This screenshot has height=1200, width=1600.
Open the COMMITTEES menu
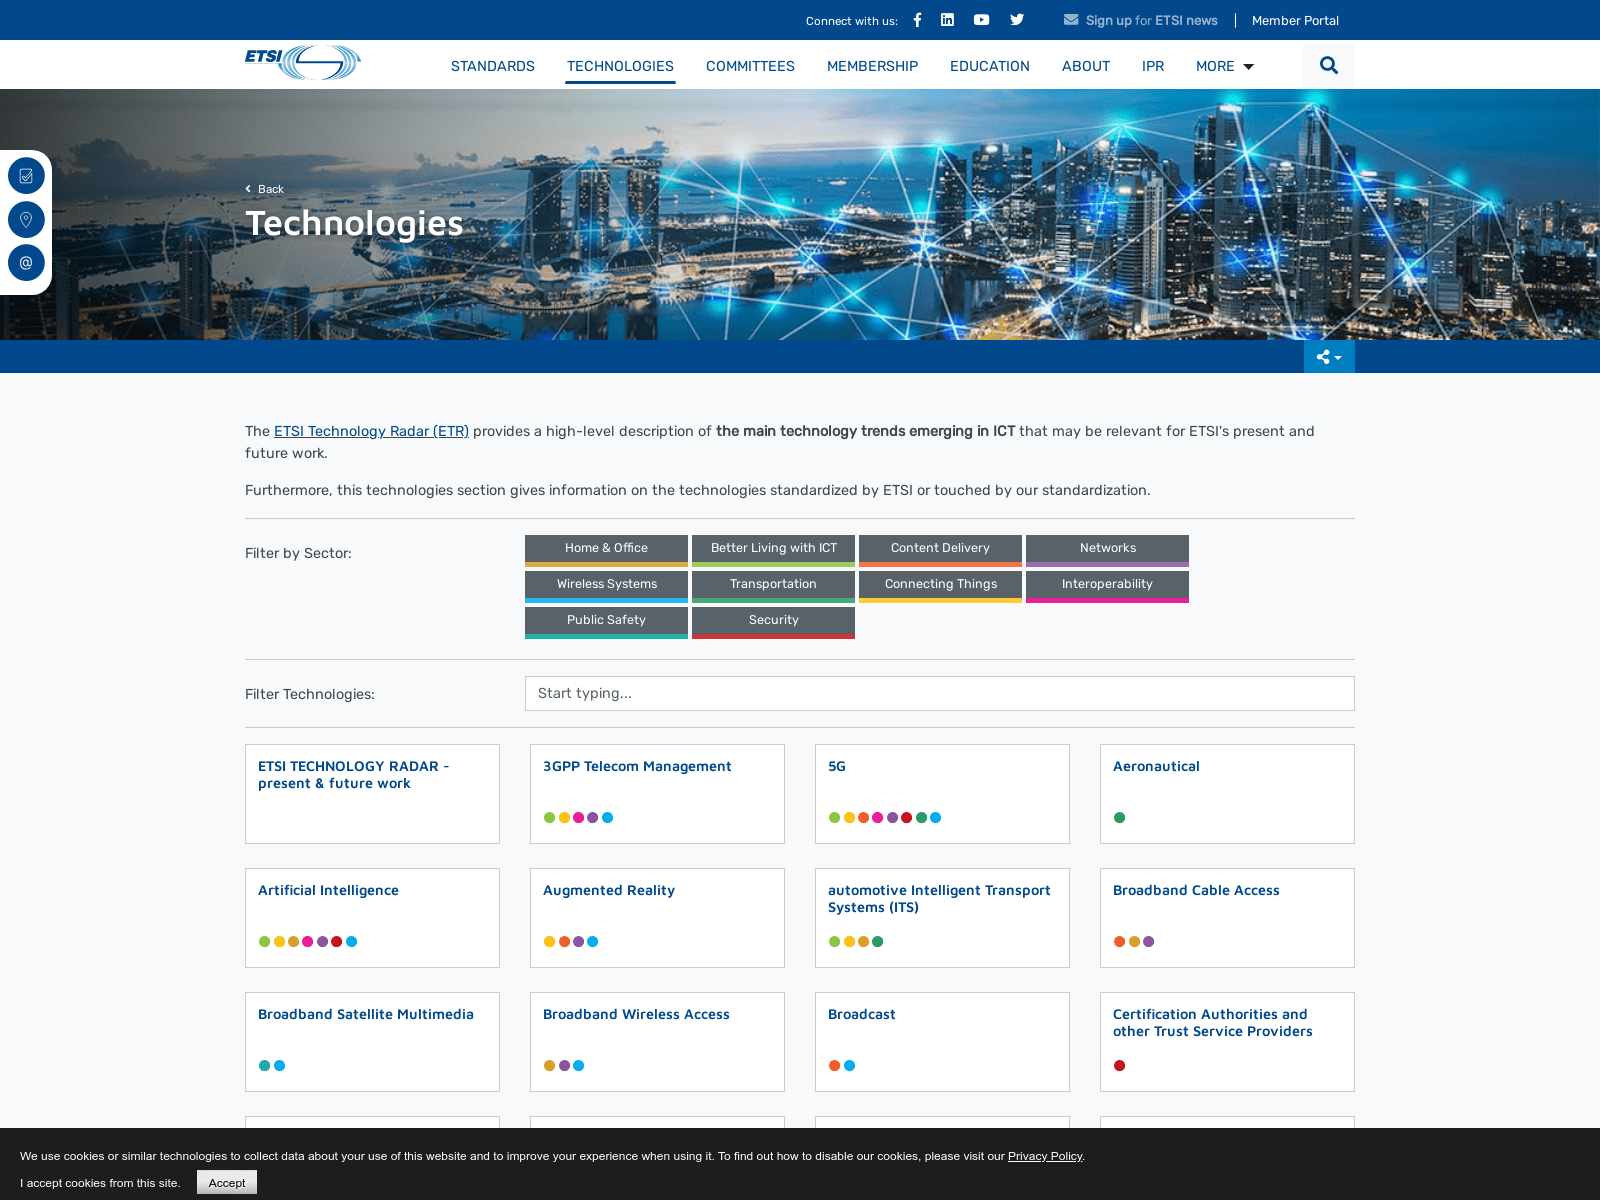point(750,66)
